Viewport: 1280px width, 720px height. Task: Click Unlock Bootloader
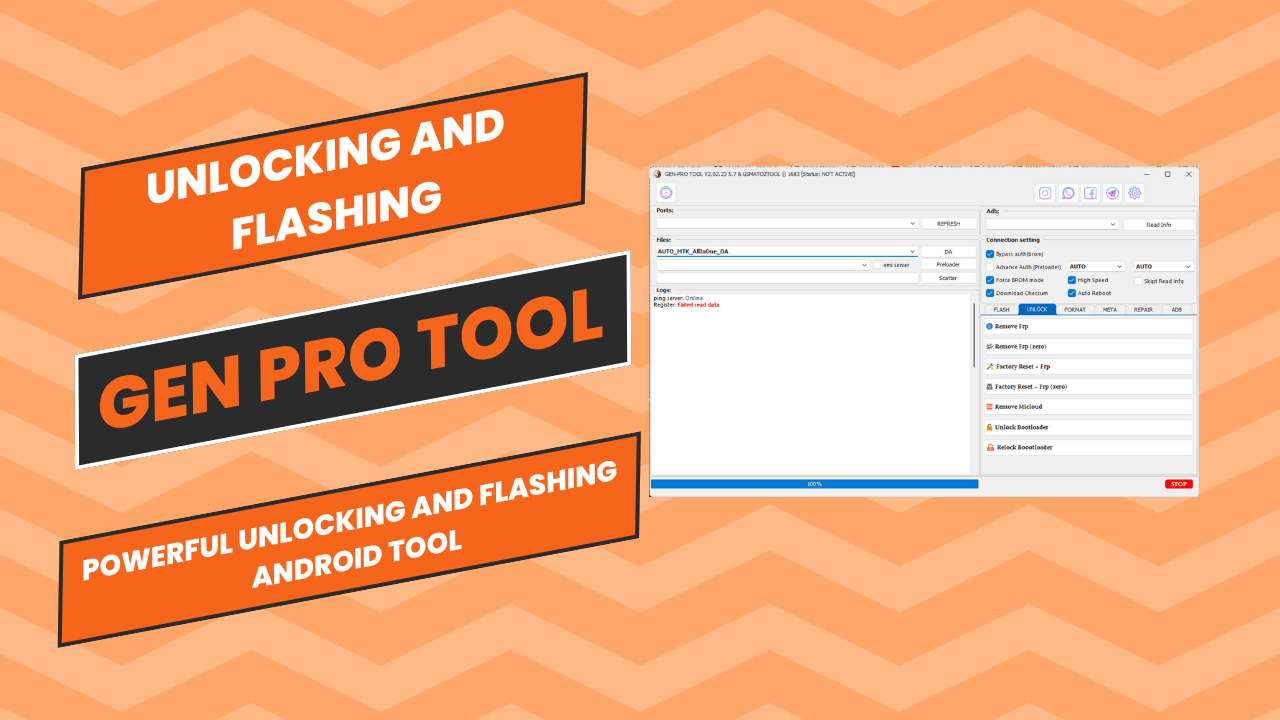click(1088, 427)
